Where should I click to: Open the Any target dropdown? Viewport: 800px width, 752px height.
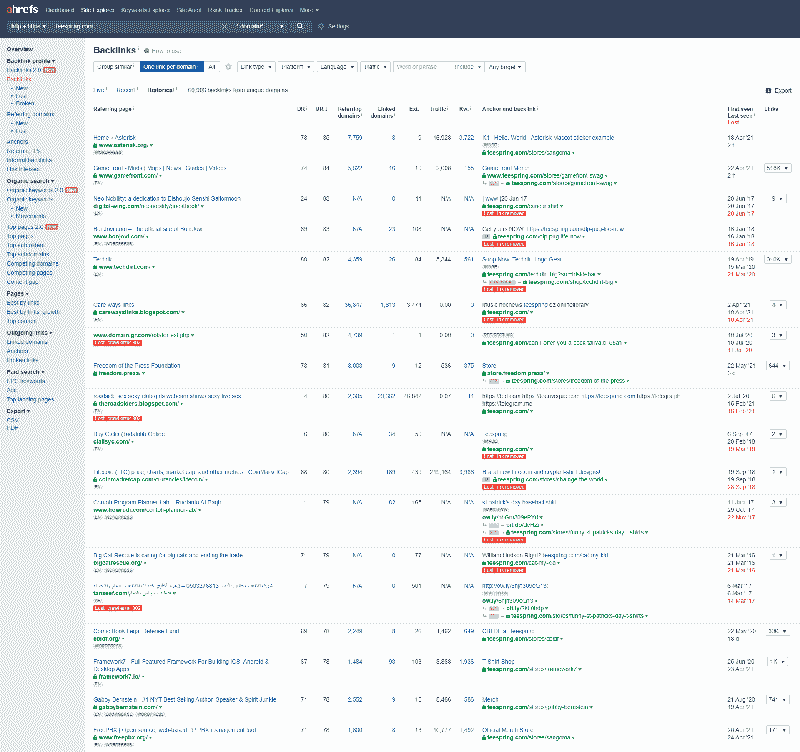(x=505, y=67)
